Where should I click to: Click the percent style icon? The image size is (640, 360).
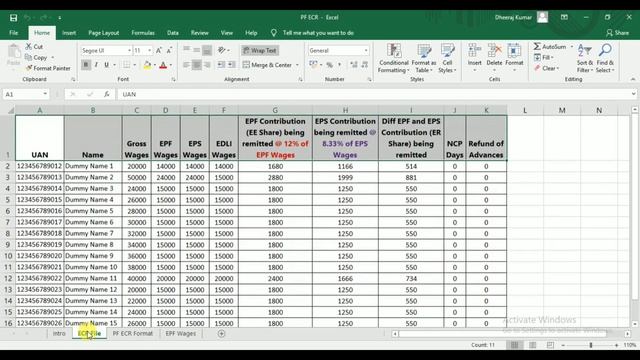(329, 65)
